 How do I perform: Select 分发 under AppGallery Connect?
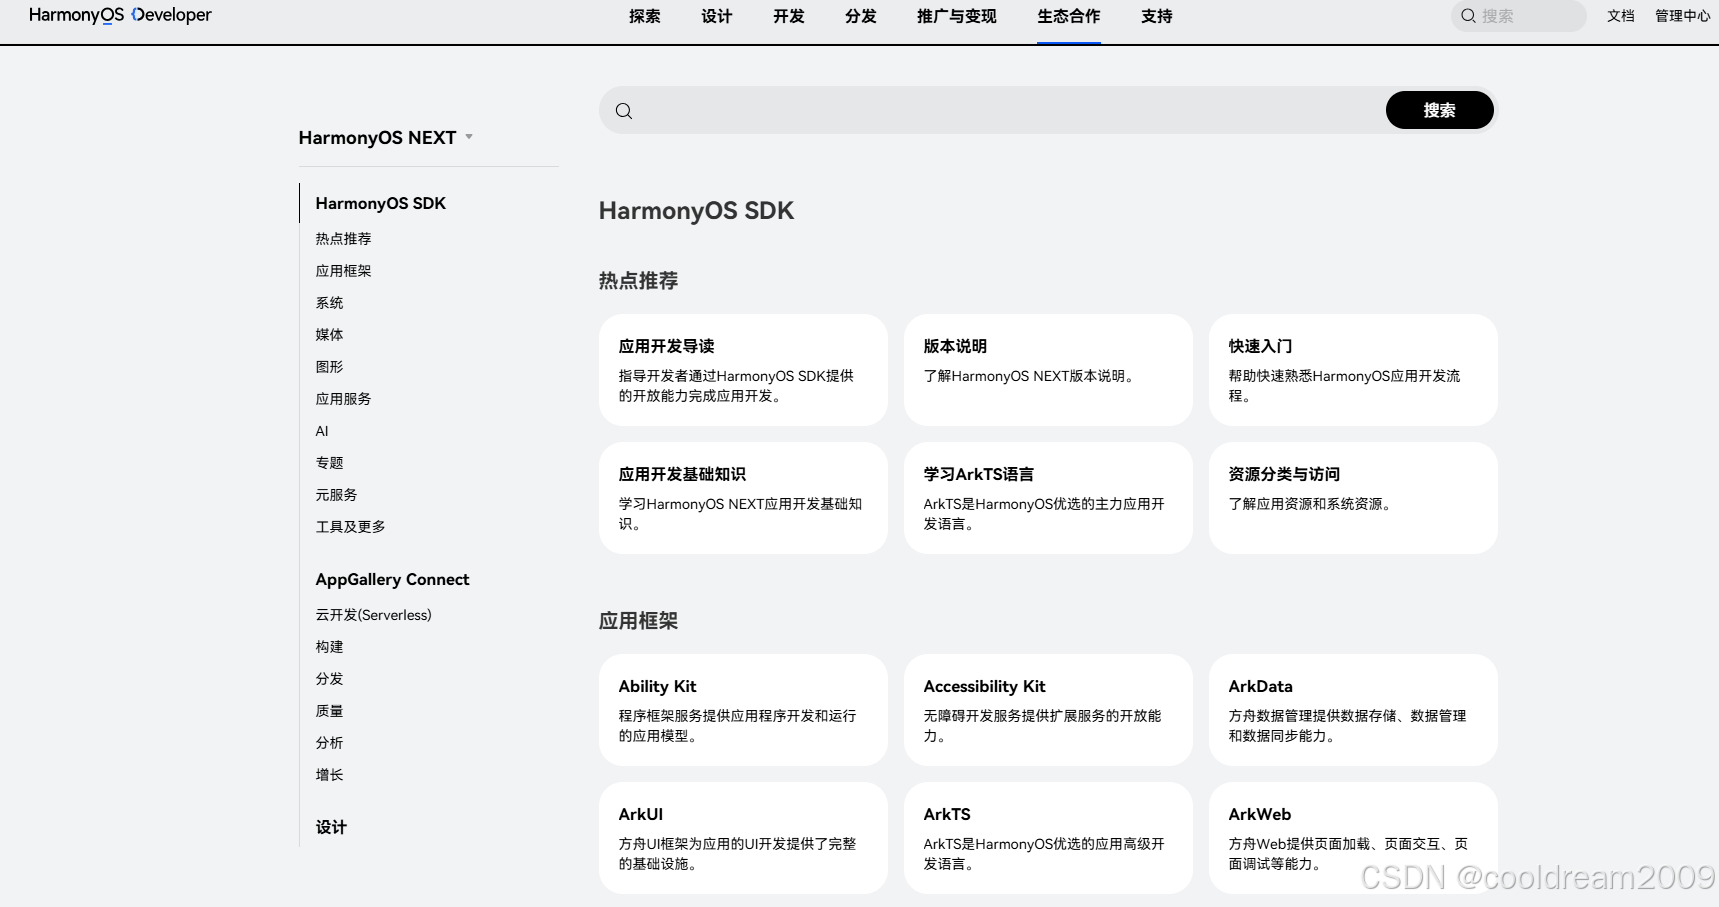pos(329,679)
